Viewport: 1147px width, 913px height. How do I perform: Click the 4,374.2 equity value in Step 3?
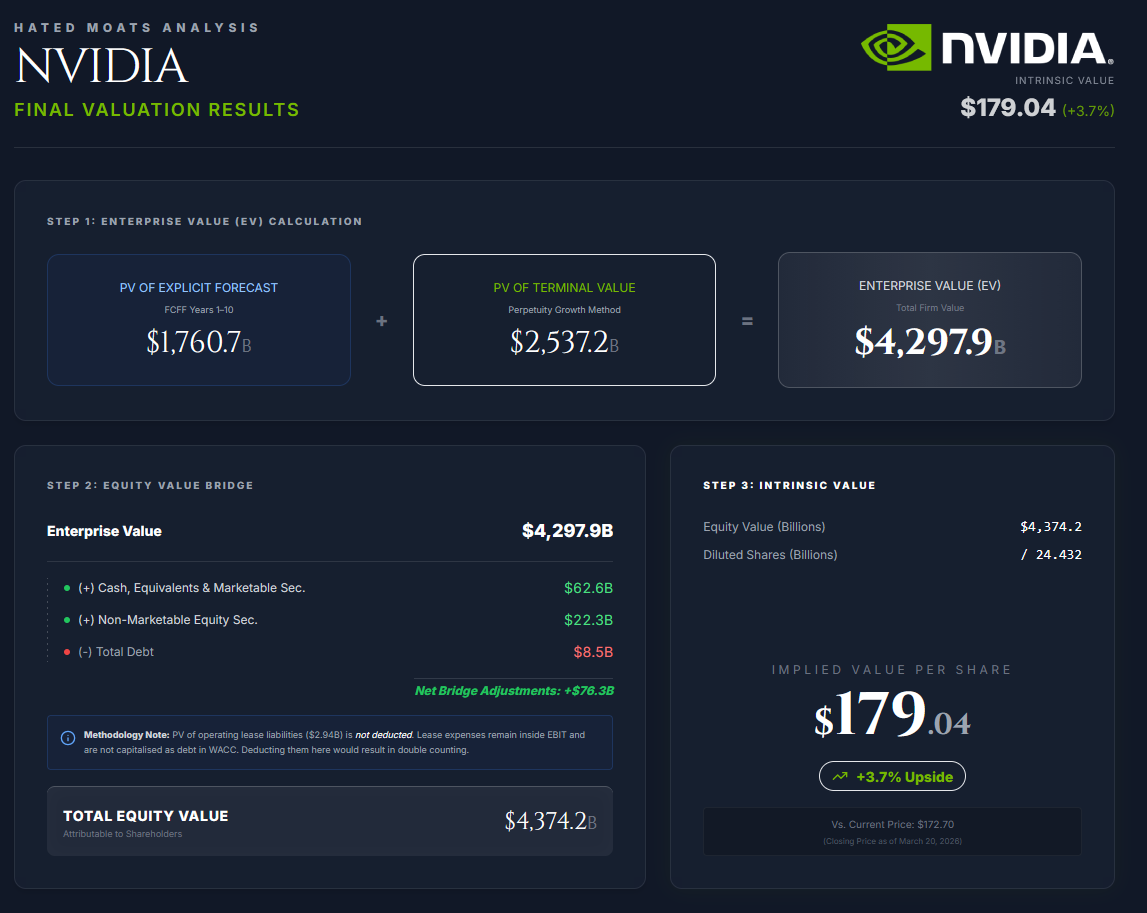click(1050, 527)
